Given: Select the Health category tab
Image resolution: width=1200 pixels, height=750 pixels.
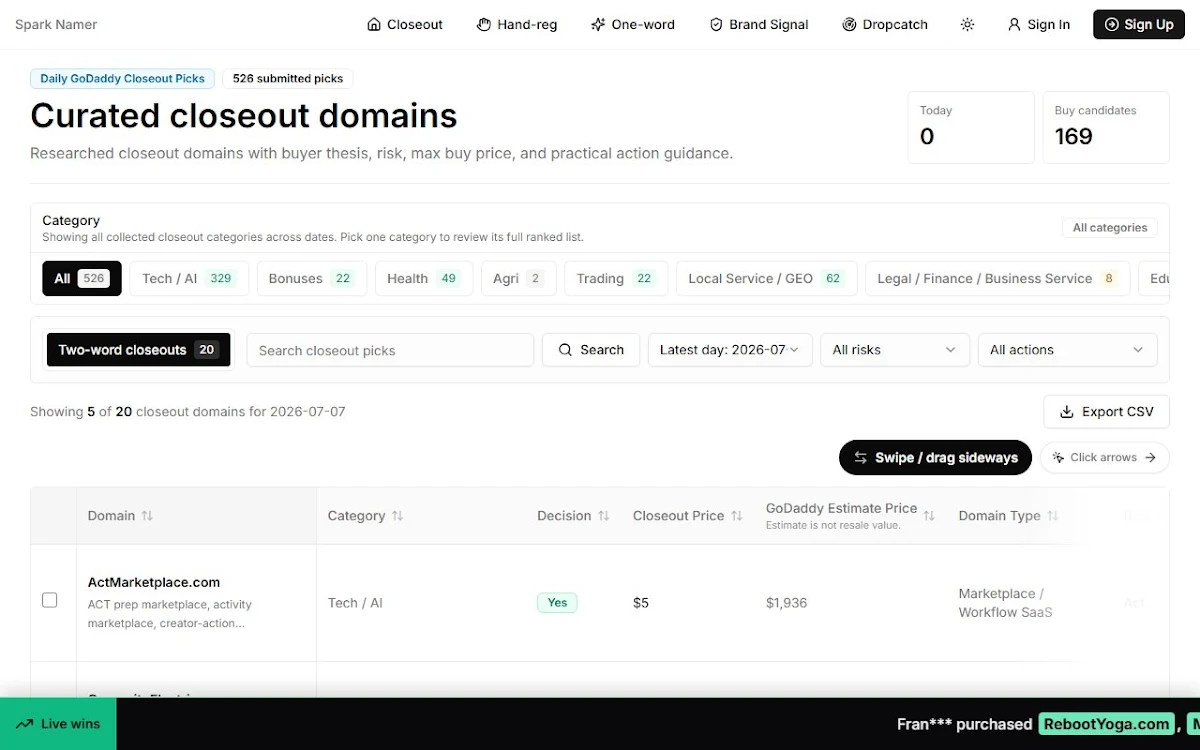Looking at the screenshot, I should coord(424,278).
